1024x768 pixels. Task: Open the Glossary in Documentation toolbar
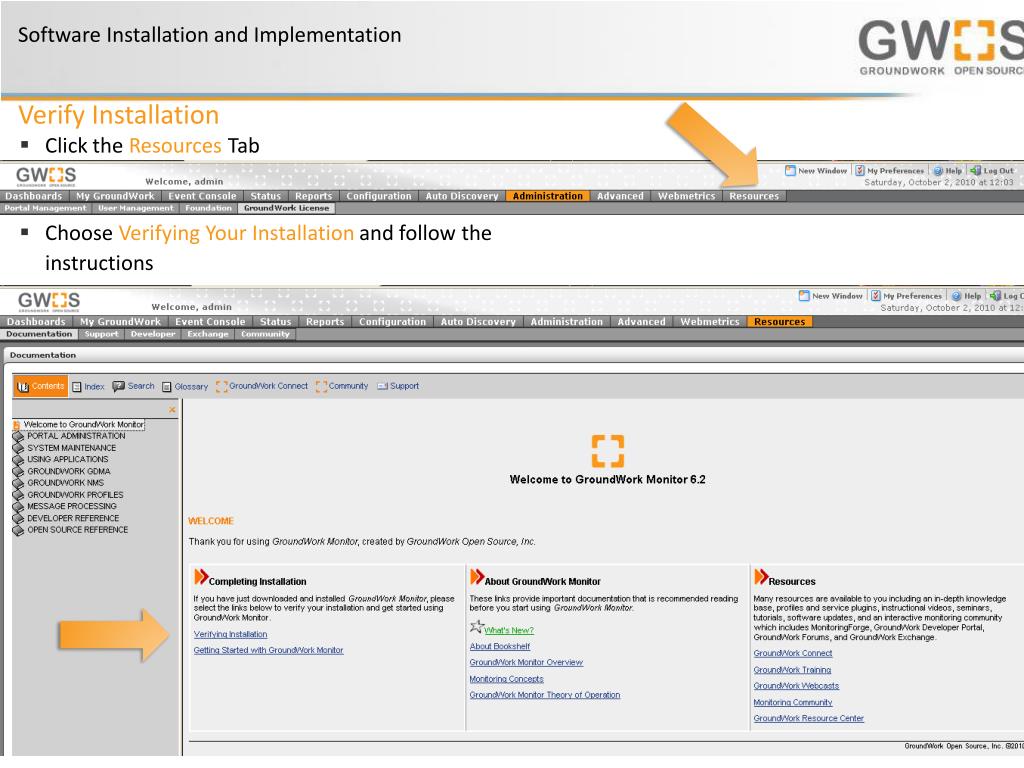pyautogui.click(x=185, y=387)
